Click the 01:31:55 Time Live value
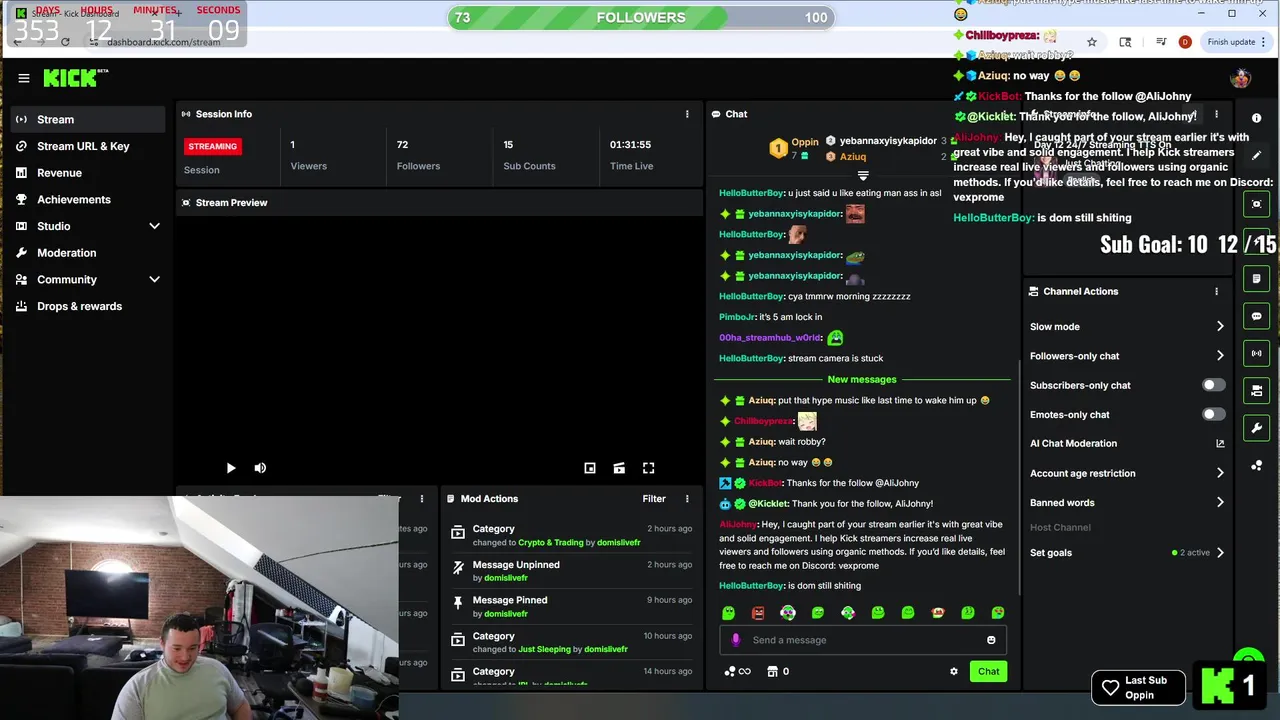The height and width of the screenshot is (720, 1280). 630,145
